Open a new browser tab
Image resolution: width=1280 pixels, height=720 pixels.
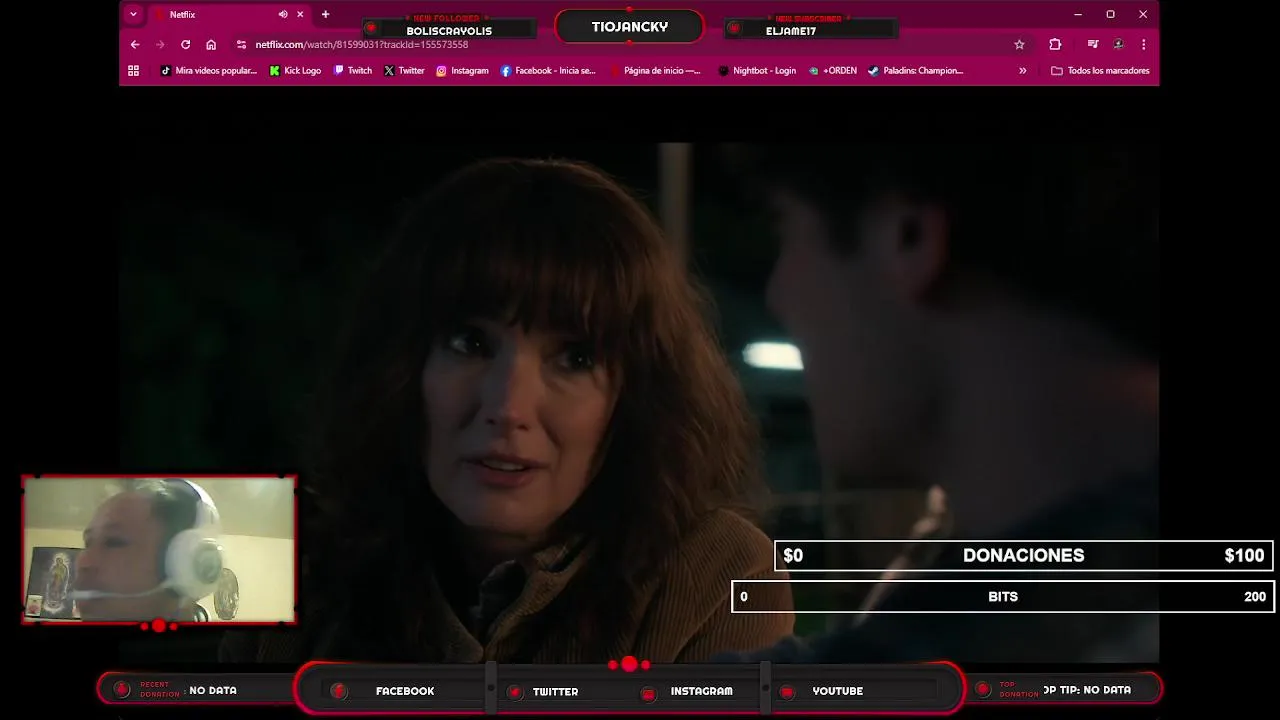[x=325, y=14]
